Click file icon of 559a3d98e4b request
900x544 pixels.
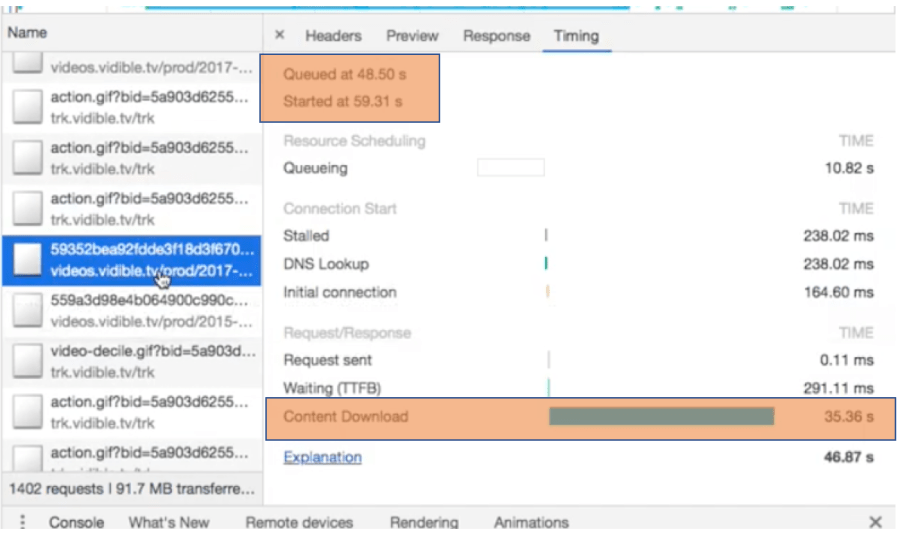27,310
